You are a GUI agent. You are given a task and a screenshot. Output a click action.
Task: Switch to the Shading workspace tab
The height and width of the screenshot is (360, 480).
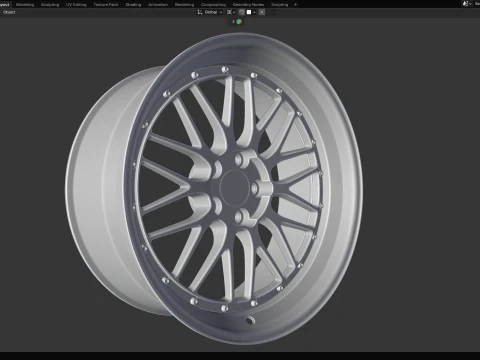click(133, 5)
